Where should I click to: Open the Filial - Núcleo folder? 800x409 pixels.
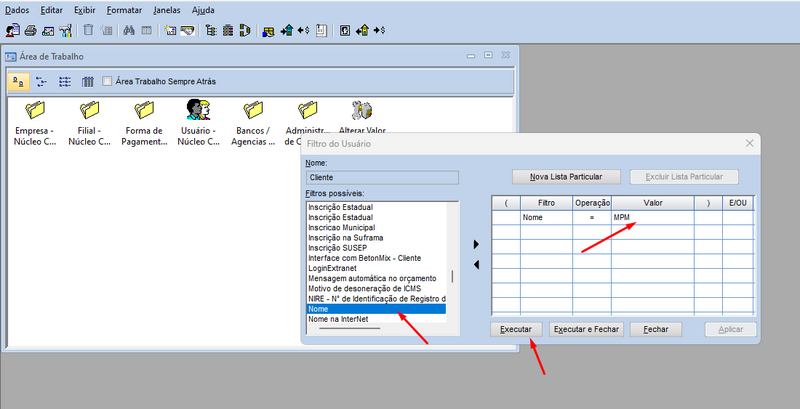89,123
